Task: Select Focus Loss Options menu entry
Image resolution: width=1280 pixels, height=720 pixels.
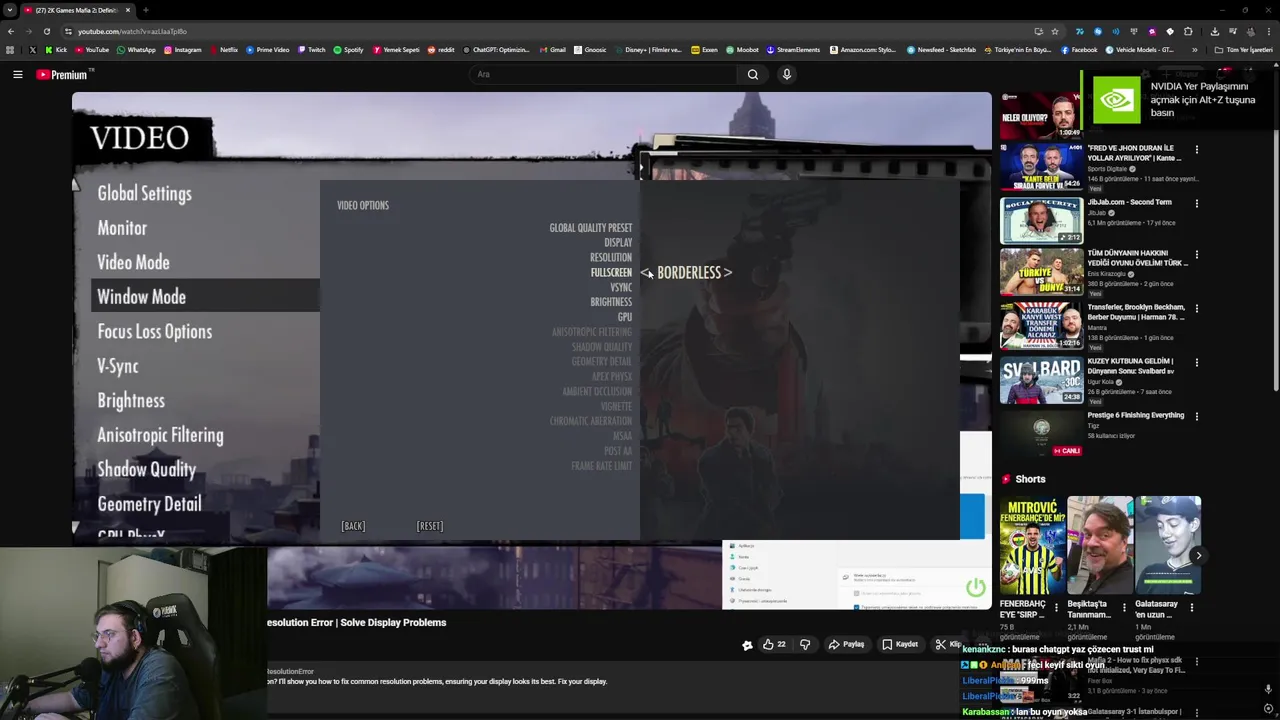Action: 154,332
